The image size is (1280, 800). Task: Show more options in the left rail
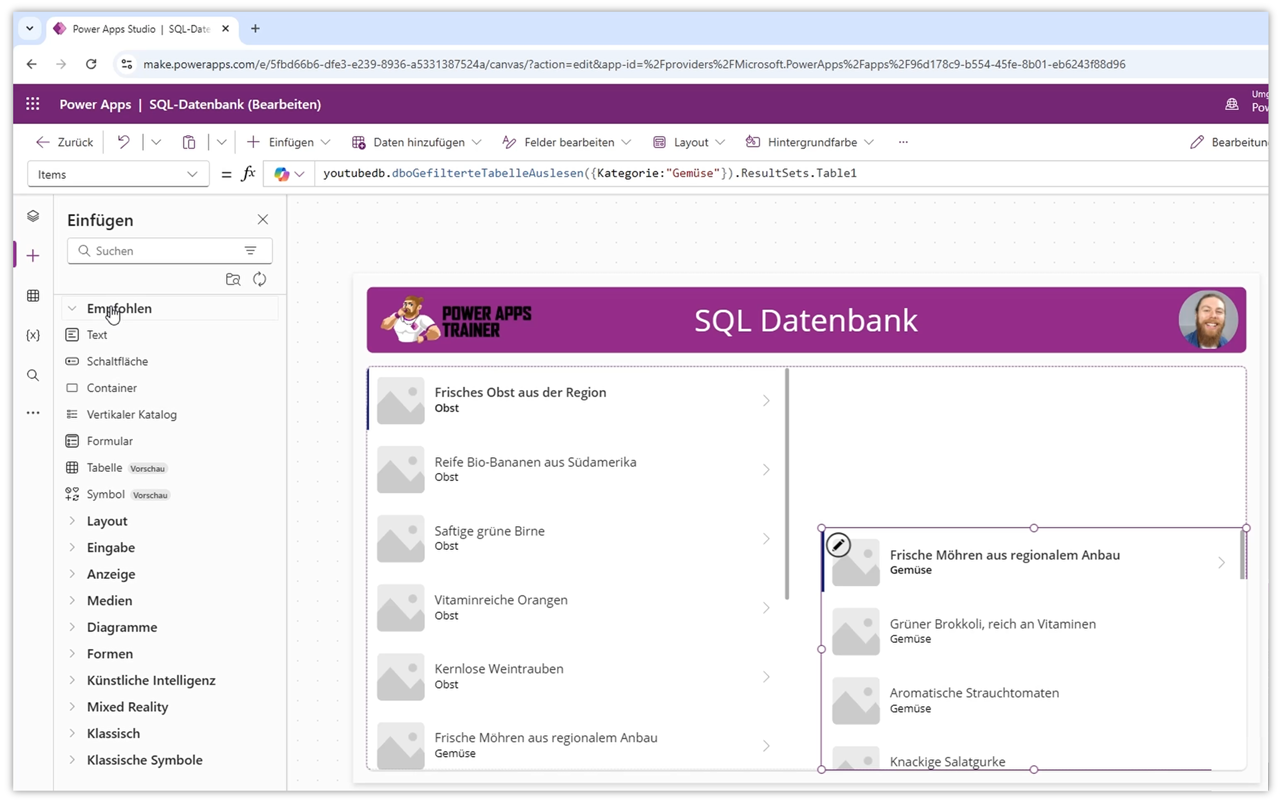click(33, 412)
